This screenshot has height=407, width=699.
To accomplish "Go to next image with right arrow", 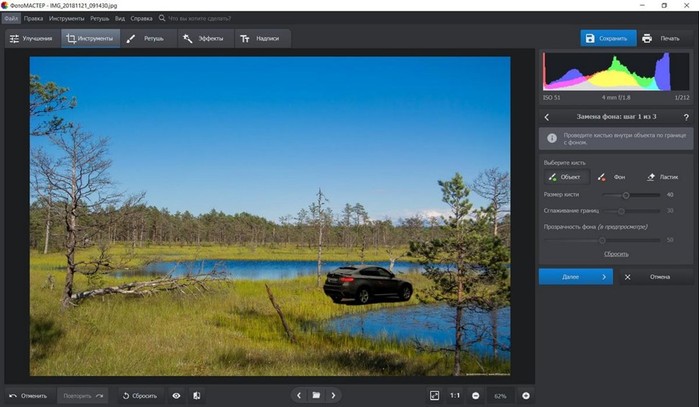I will click(x=333, y=395).
